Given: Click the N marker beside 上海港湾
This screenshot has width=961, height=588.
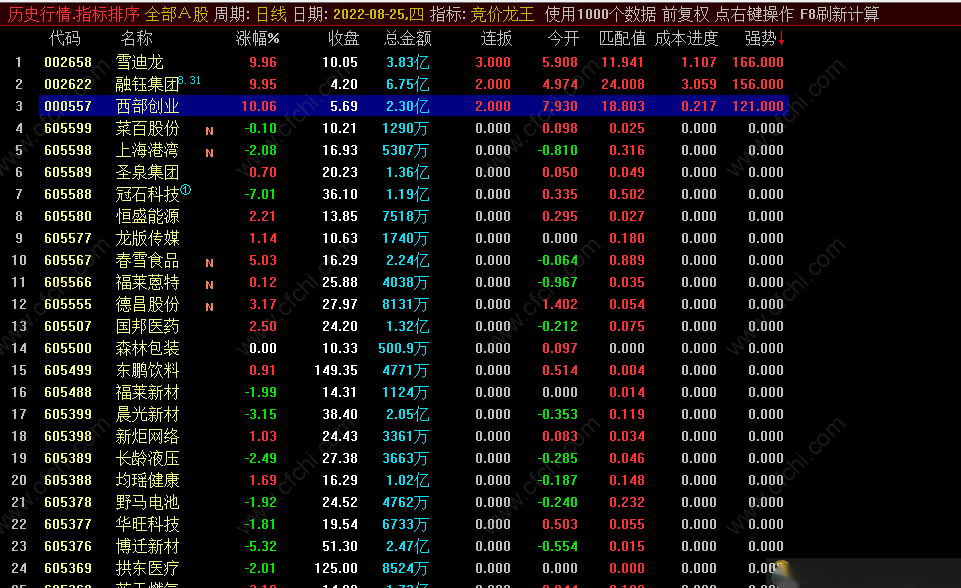Looking at the screenshot, I should pyautogui.click(x=210, y=153).
